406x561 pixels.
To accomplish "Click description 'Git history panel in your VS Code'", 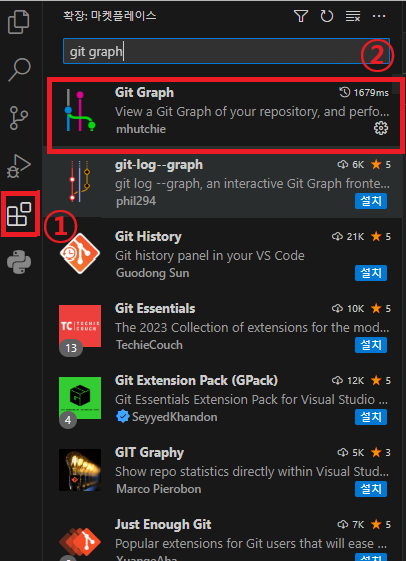I will (210, 256).
